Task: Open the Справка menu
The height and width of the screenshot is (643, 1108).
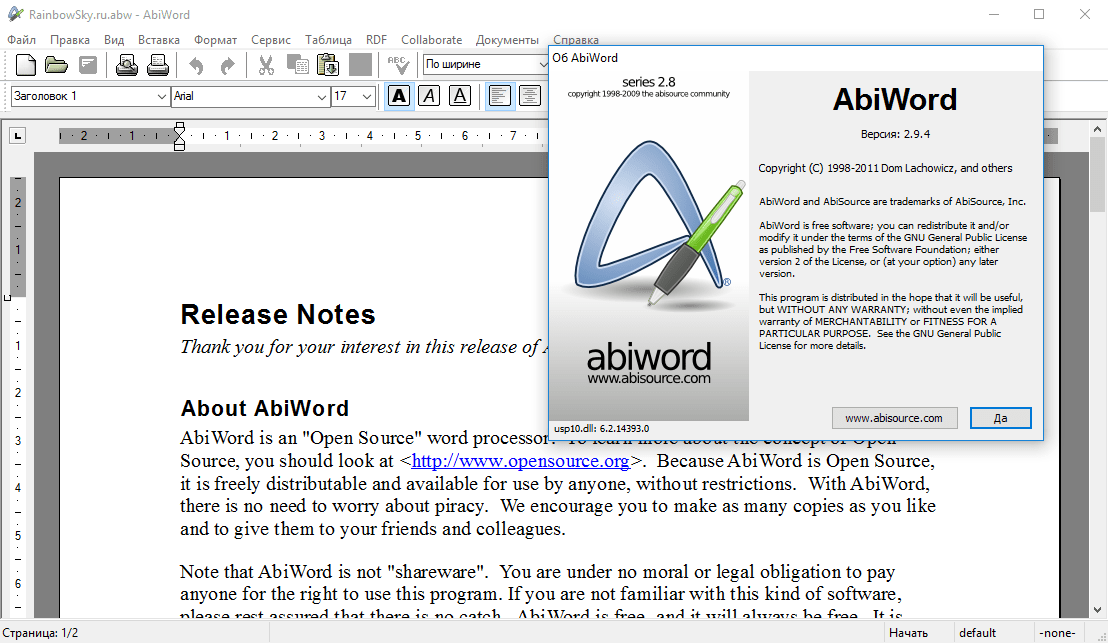Action: point(575,40)
